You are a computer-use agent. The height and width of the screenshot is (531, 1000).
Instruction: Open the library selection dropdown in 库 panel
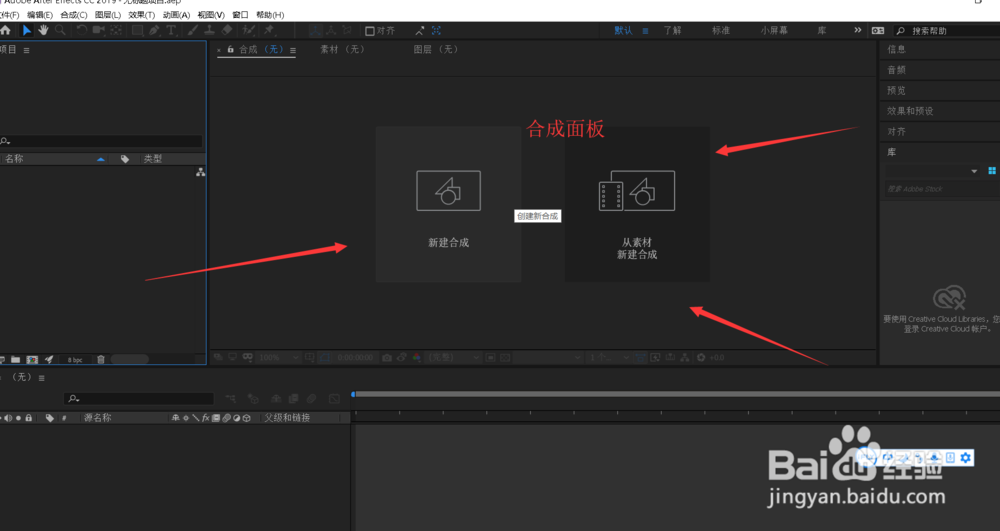(x=932, y=171)
